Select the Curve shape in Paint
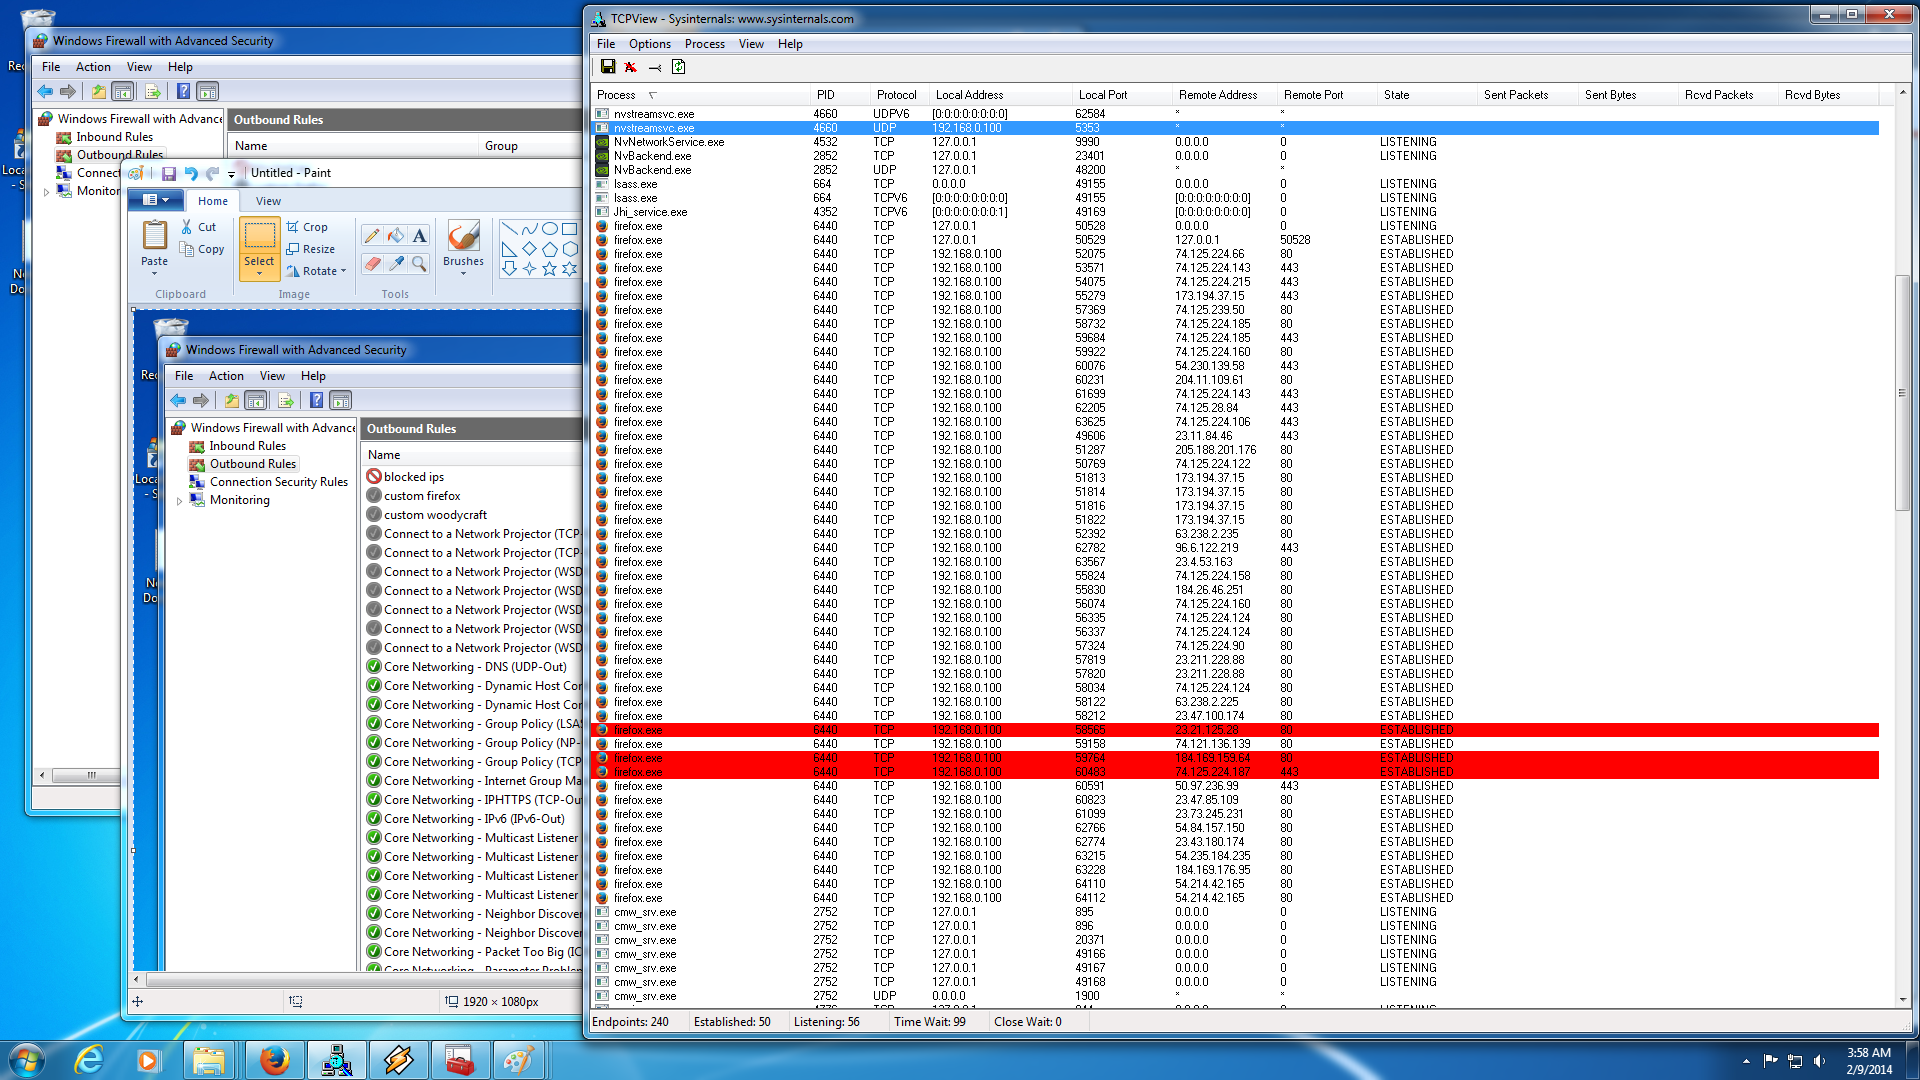Image resolution: width=1920 pixels, height=1080 pixels. coord(529,229)
